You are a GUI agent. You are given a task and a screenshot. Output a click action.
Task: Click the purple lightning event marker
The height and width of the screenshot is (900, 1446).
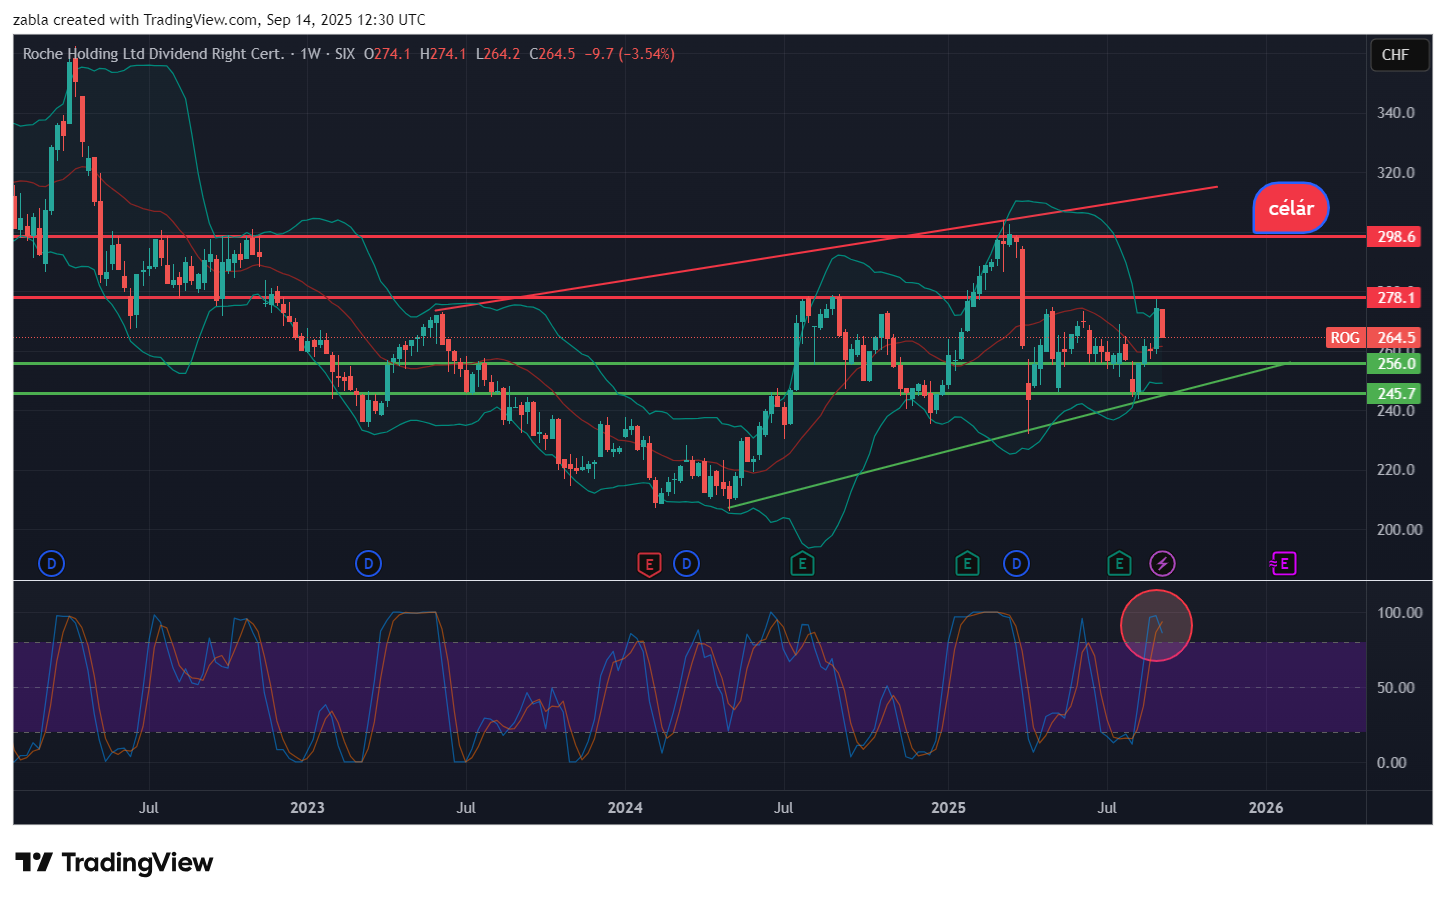1162,564
